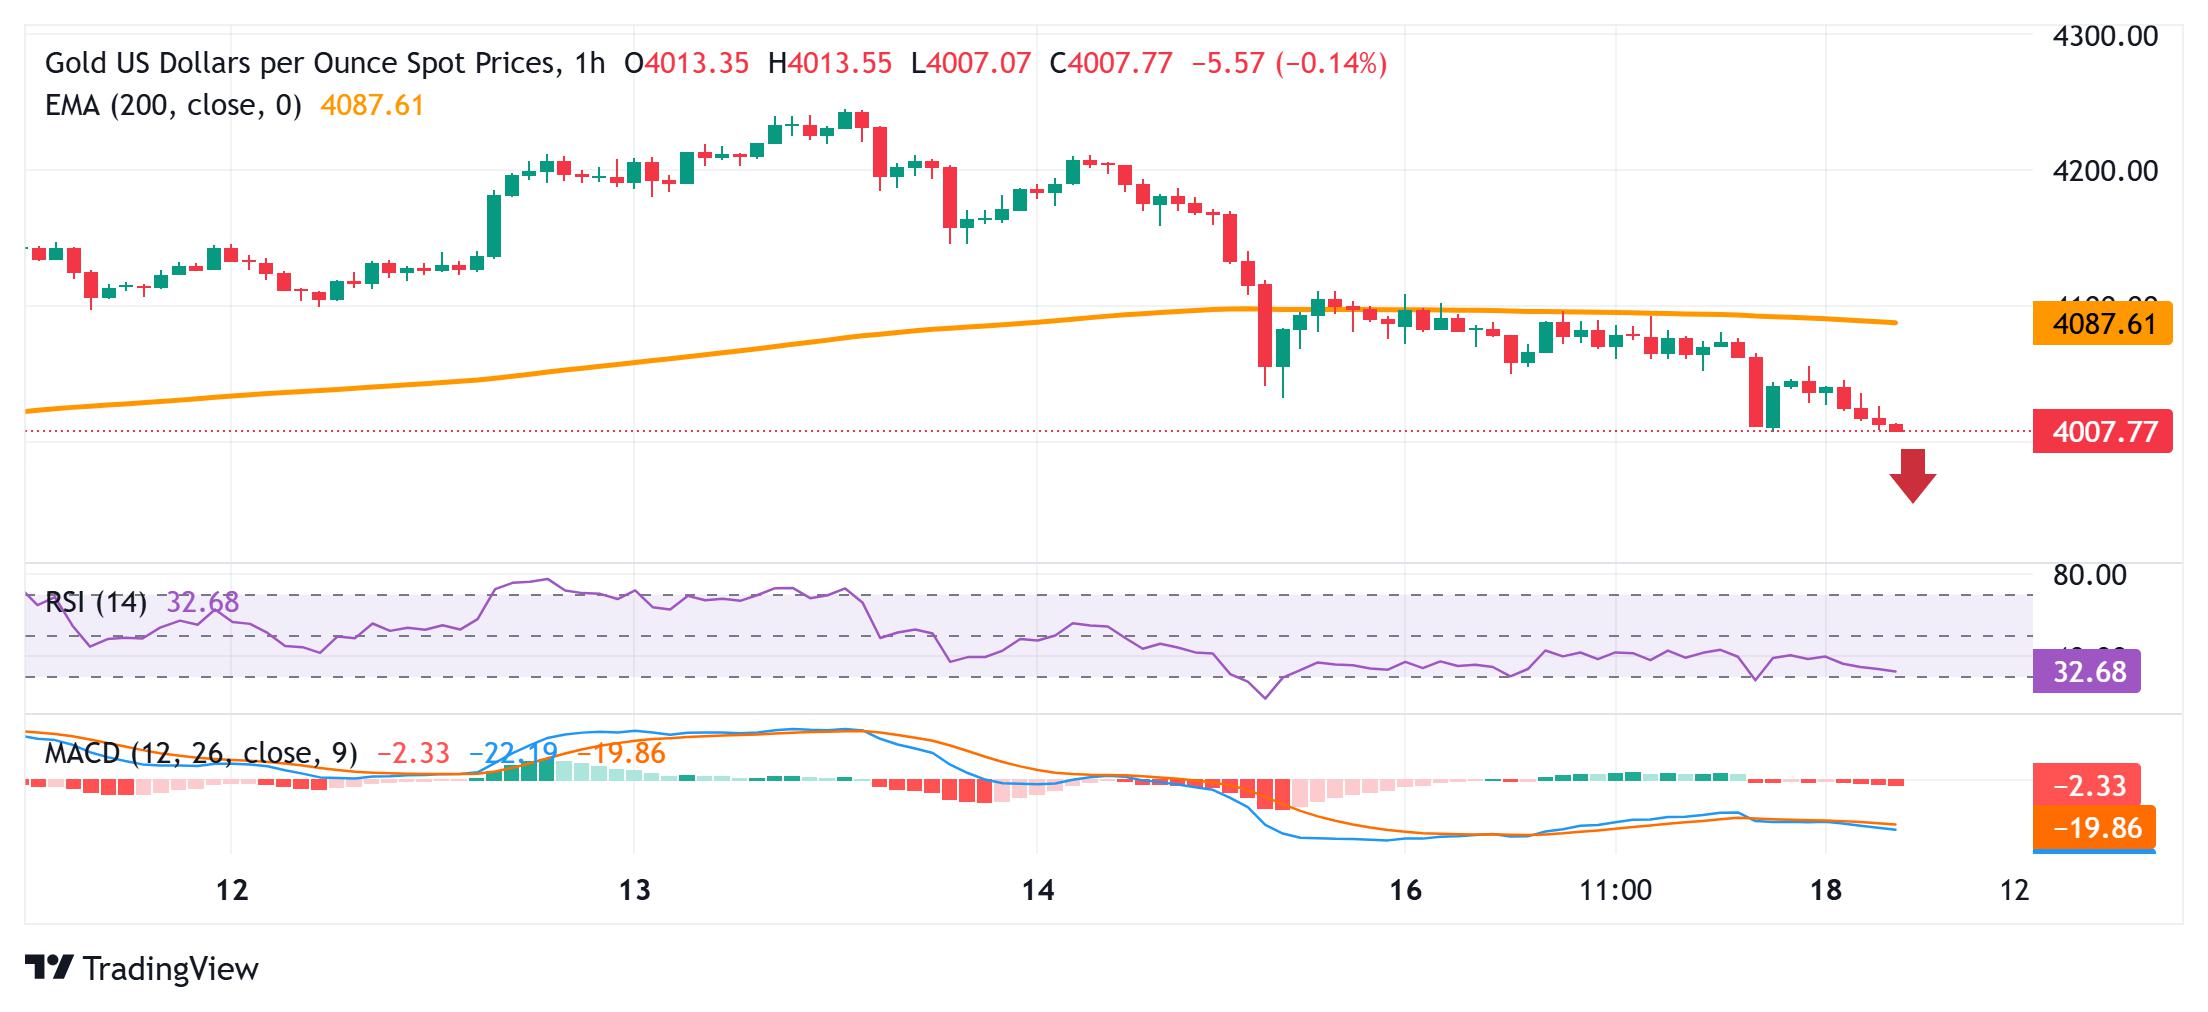Open the RSI (14) indicator legend
This screenshot has height=1012, width=2208.
pos(96,602)
